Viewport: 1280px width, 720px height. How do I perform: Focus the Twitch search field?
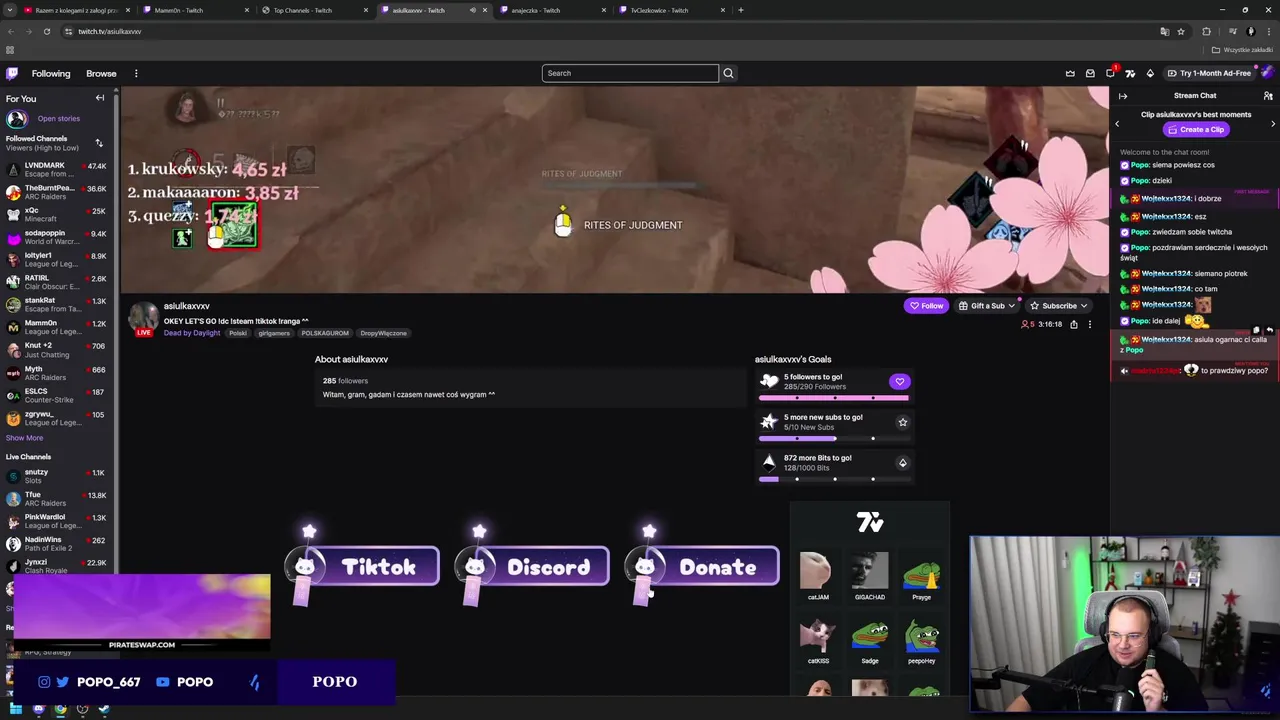point(630,73)
